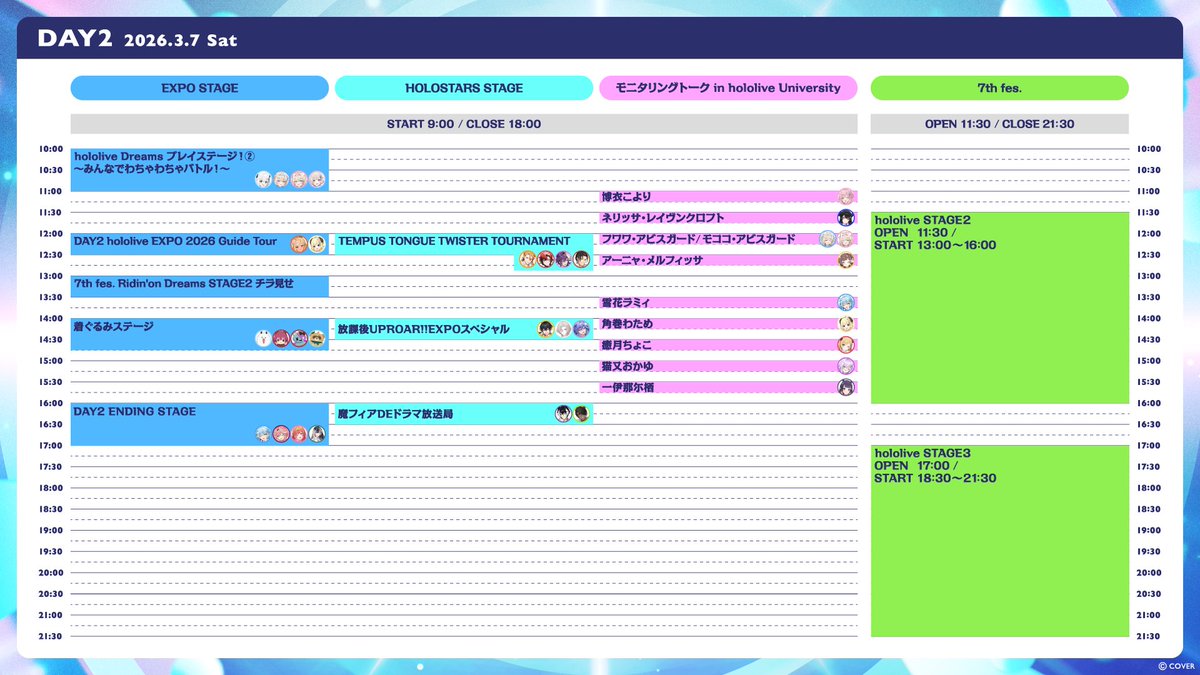The height and width of the screenshot is (675, 1200).
Task: Click the 21:30 label on the right time axis
Action: [1149, 636]
